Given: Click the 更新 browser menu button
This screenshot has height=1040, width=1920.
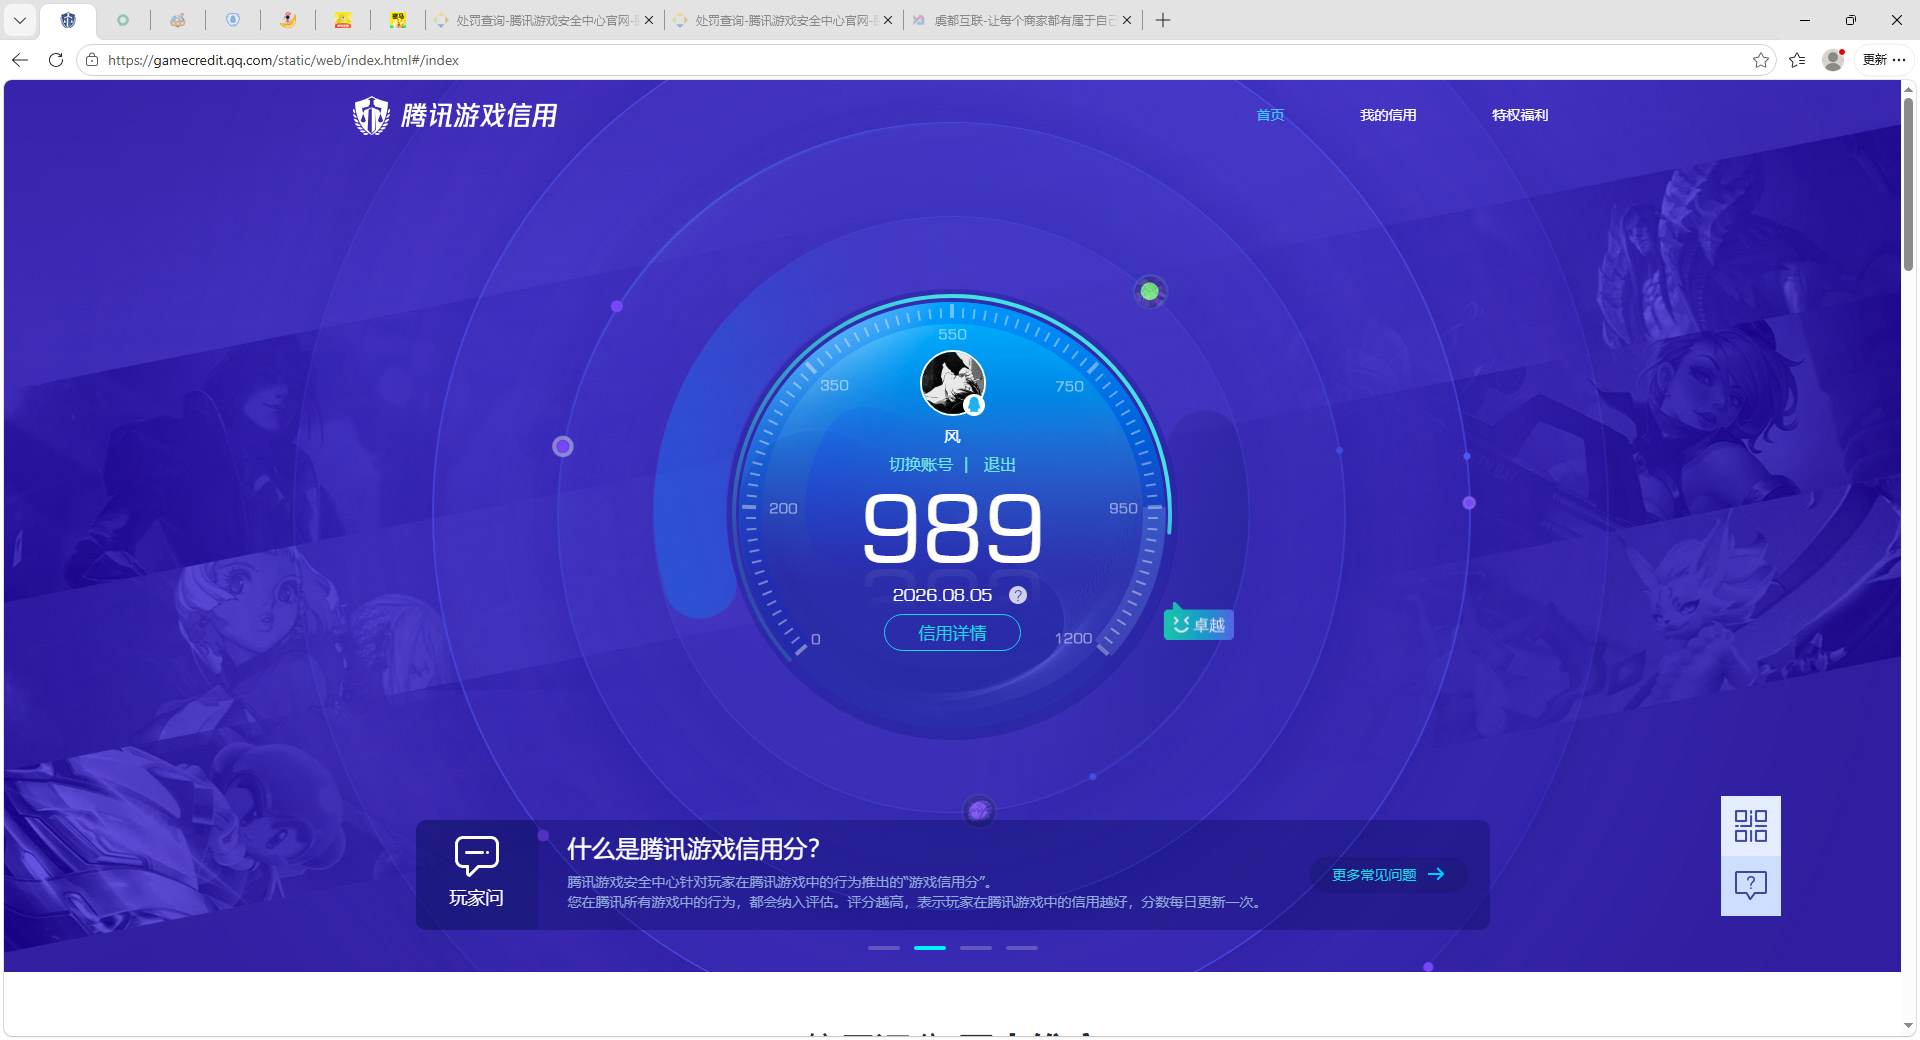Looking at the screenshot, I should tap(1884, 60).
